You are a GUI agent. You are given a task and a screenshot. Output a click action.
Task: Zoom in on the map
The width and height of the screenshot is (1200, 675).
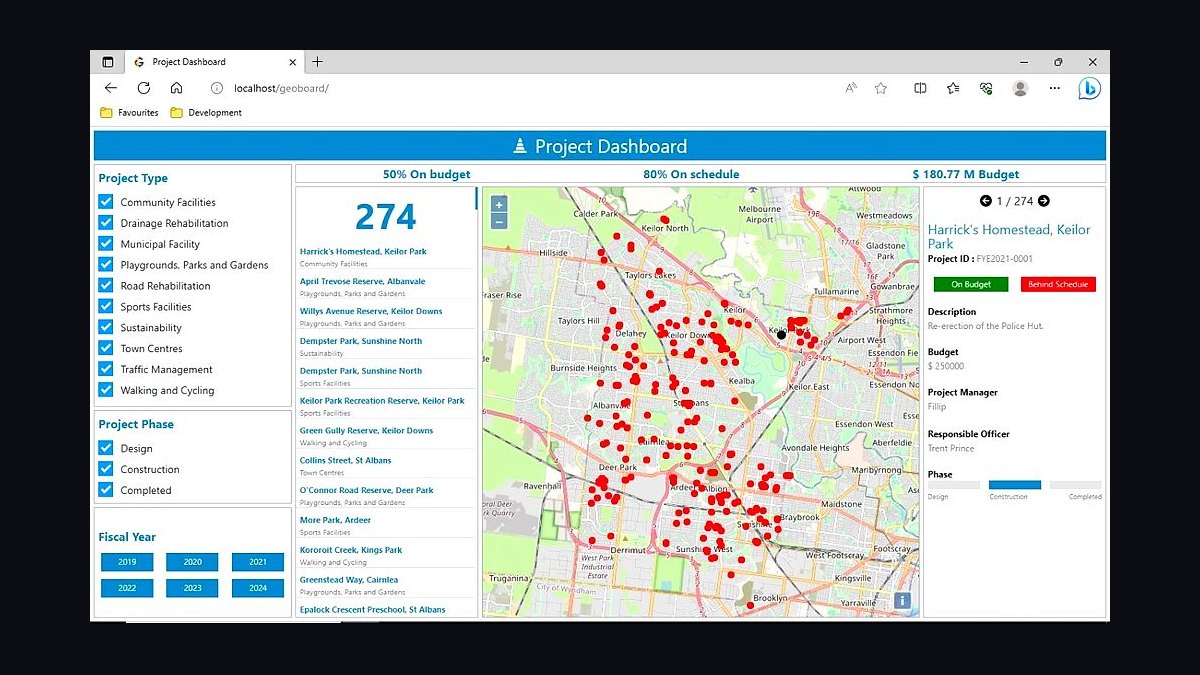(x=500, y=204)
